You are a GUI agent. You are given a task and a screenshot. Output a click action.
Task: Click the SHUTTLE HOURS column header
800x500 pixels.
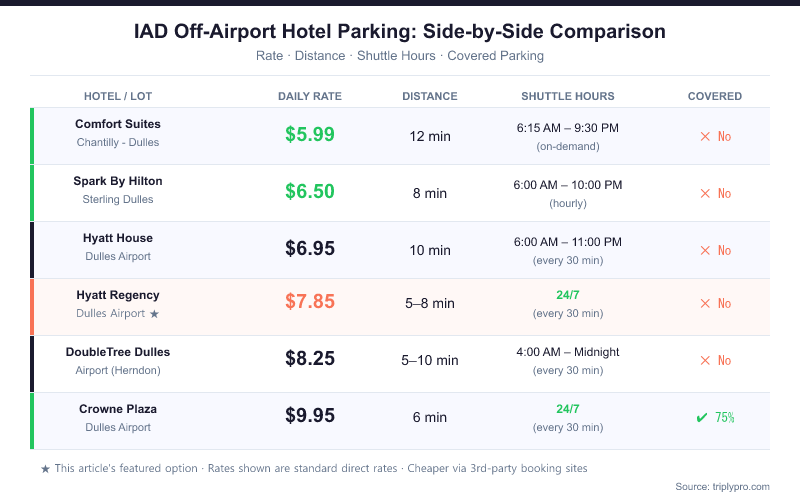[568, 97]
